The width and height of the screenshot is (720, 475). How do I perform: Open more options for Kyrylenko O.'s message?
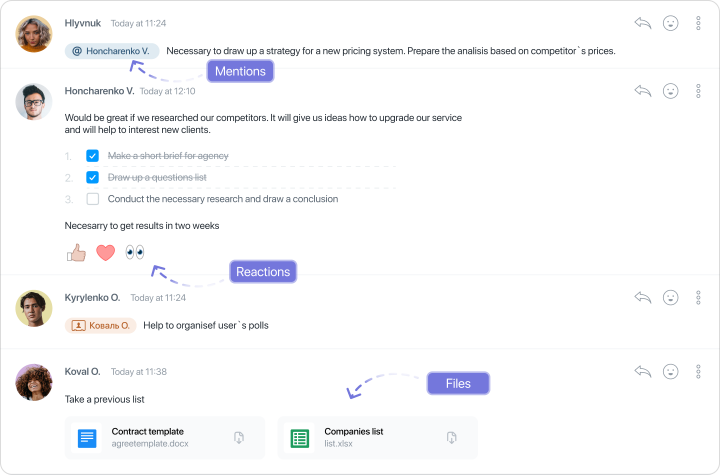698,297
